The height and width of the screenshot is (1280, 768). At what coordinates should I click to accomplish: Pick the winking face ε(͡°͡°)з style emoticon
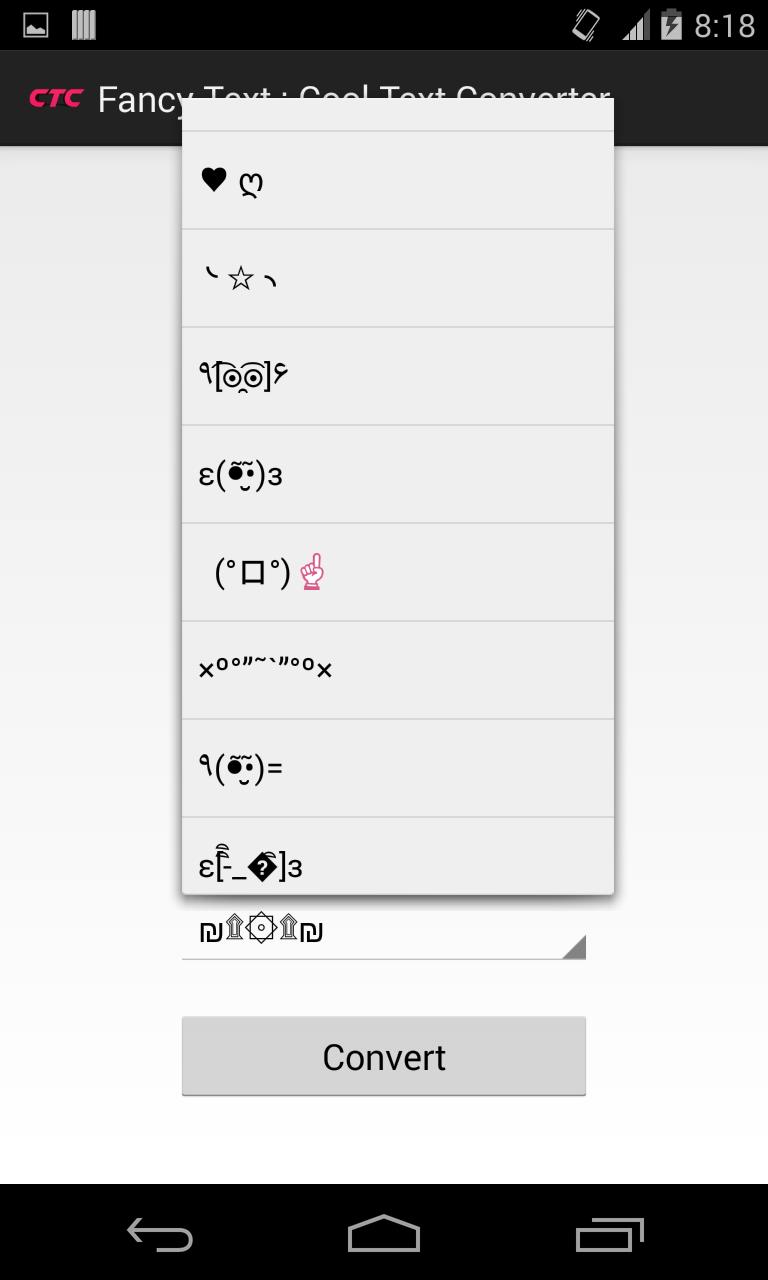coord(397,474)
